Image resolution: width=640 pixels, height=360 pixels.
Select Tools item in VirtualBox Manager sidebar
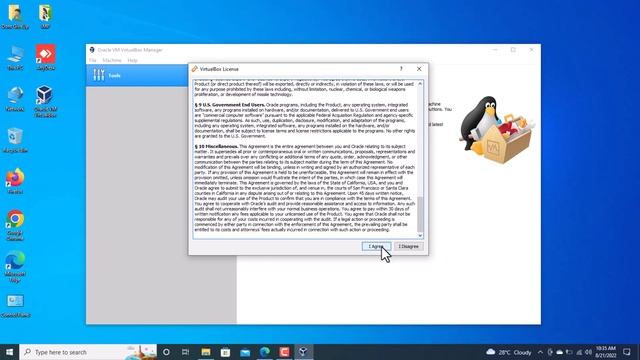tap(137, 75)
